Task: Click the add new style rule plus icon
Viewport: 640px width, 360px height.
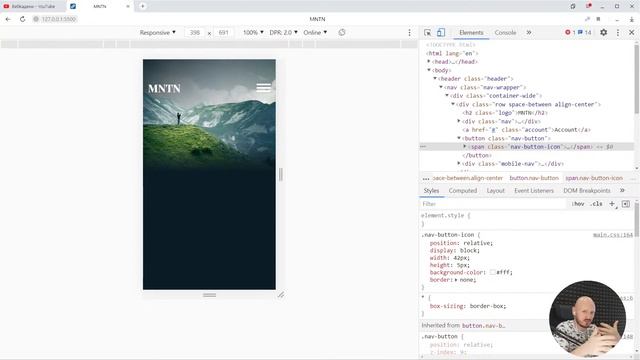Action: coord(612,204)
